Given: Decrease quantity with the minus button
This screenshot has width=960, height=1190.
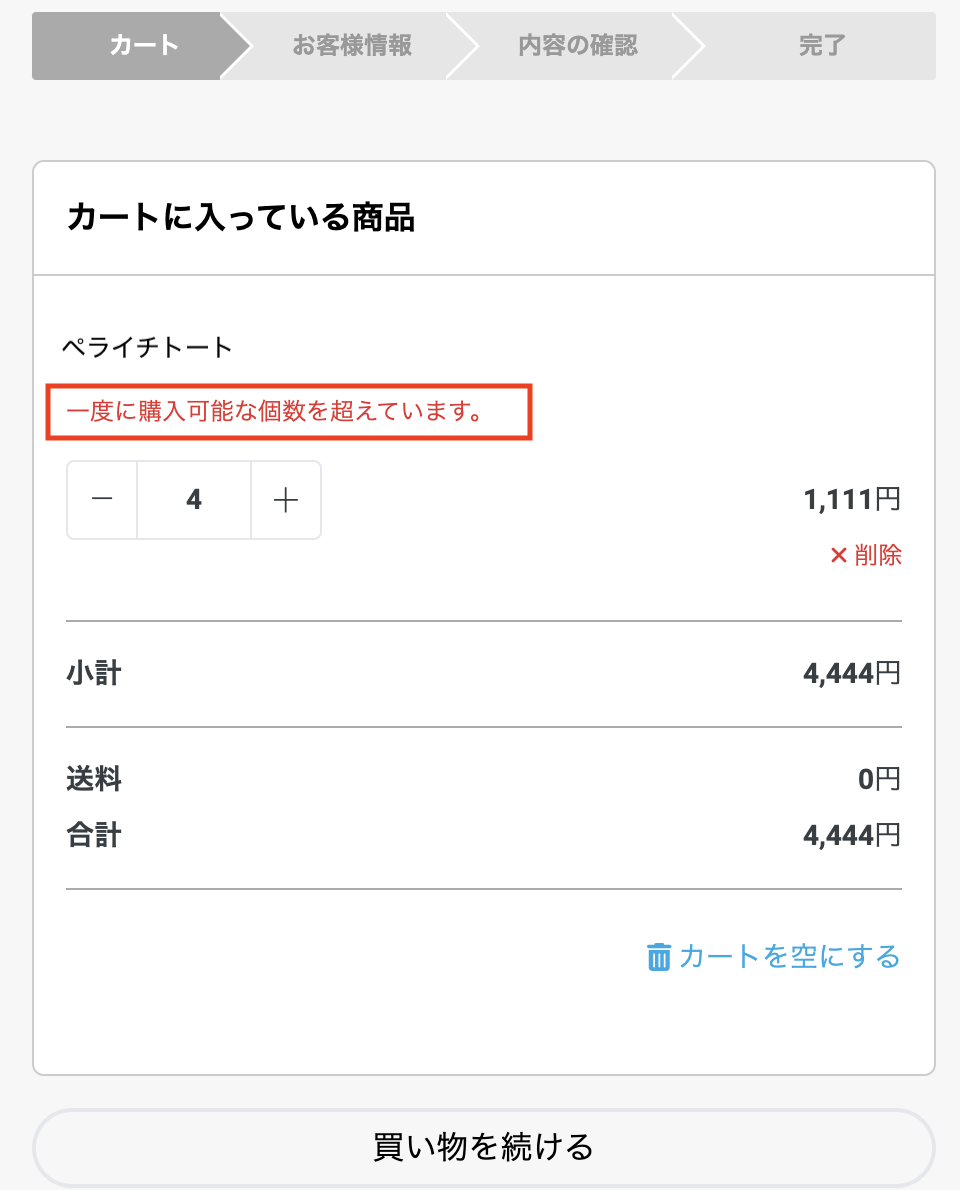Looking at the screenshot, I should coord(102,500).
